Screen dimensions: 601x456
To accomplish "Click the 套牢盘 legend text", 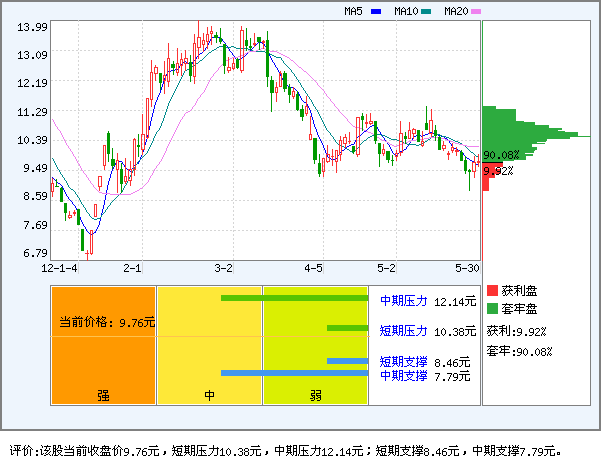I will (x=519, y=308).
